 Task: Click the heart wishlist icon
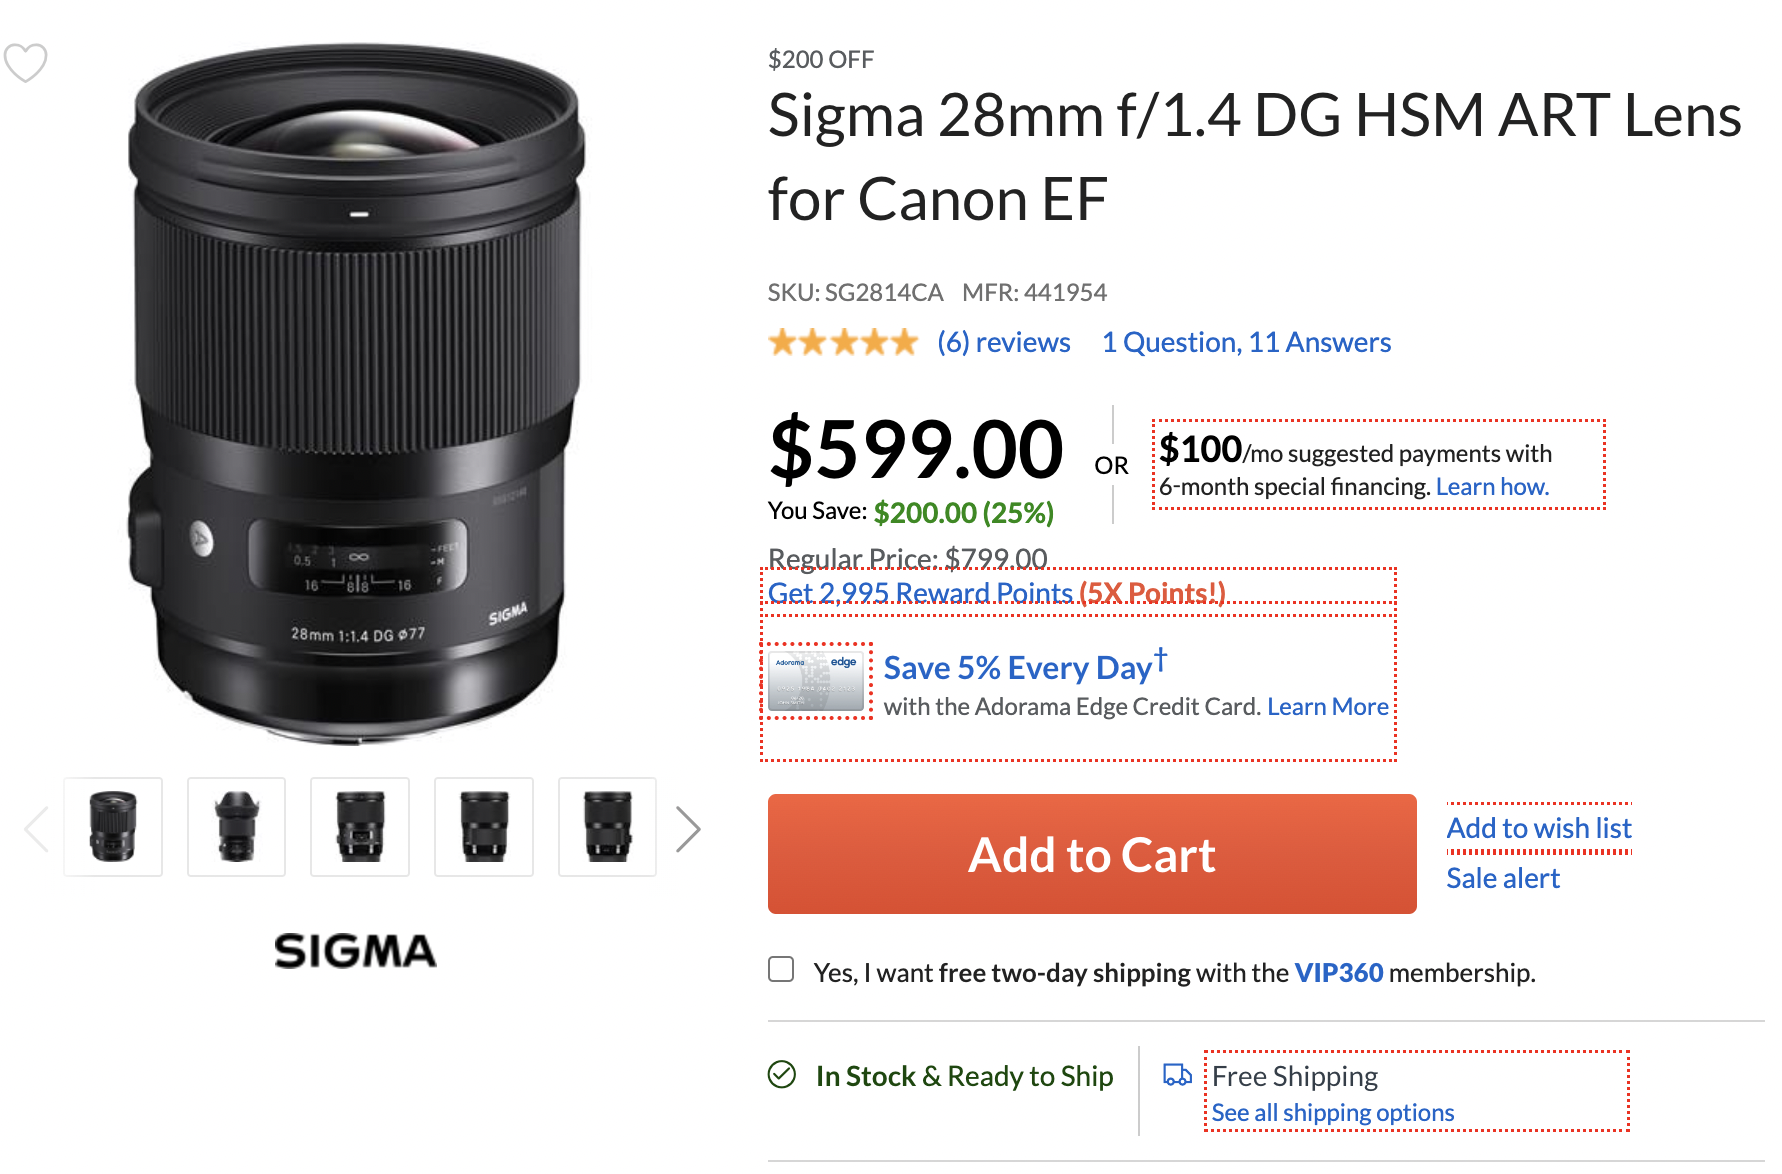coord(25,62)
